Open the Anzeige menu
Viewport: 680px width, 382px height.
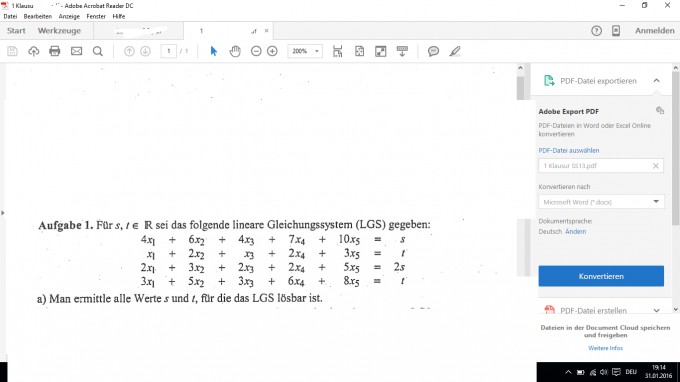click(69, 16)
